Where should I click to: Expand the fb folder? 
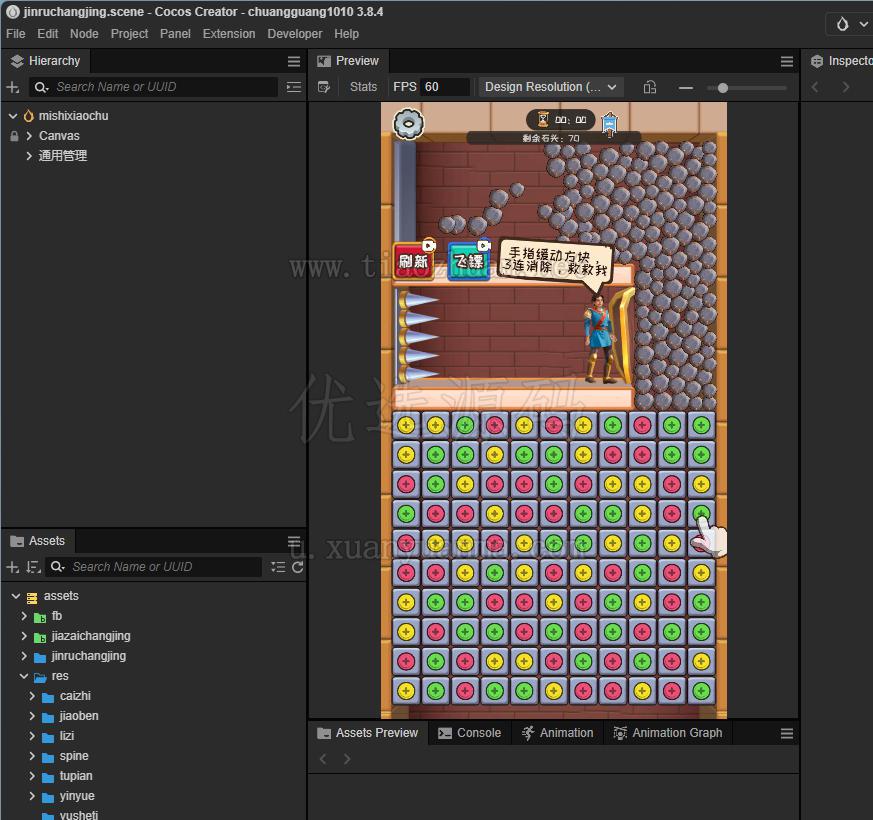click(x=24, y=616)
